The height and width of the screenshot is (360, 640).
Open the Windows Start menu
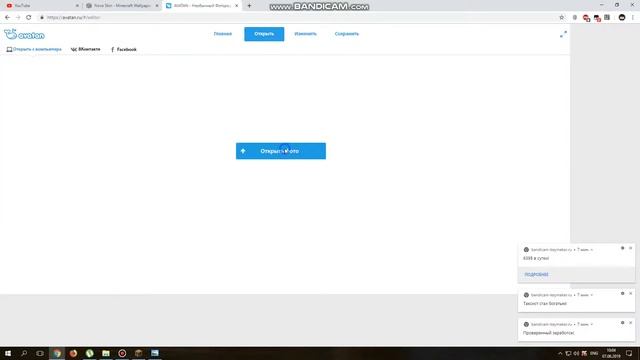click(8, 353)
